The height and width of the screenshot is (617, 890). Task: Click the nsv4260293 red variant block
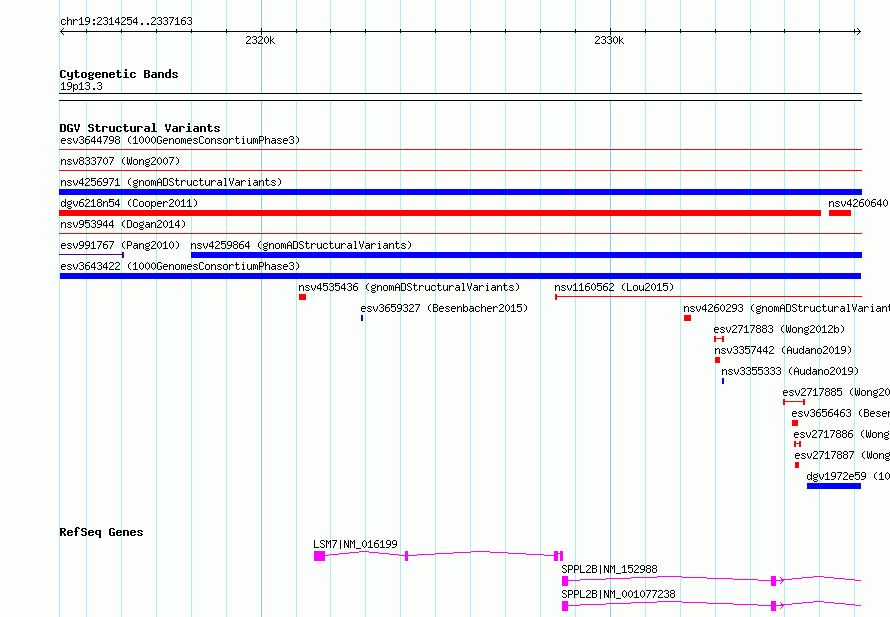tap(687, 318)
